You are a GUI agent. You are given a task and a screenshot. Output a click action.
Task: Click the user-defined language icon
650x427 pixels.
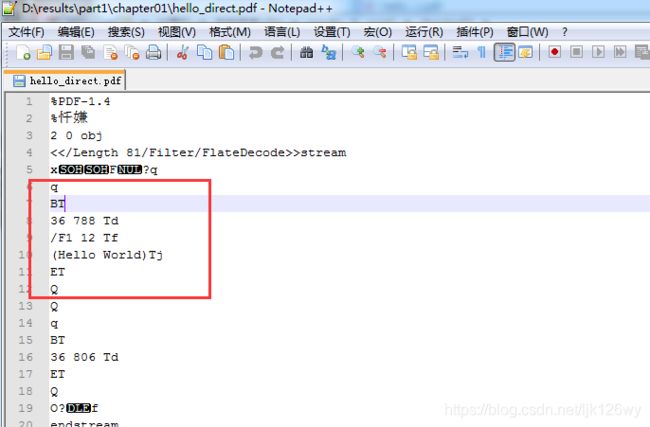click(x=526, y=53)
